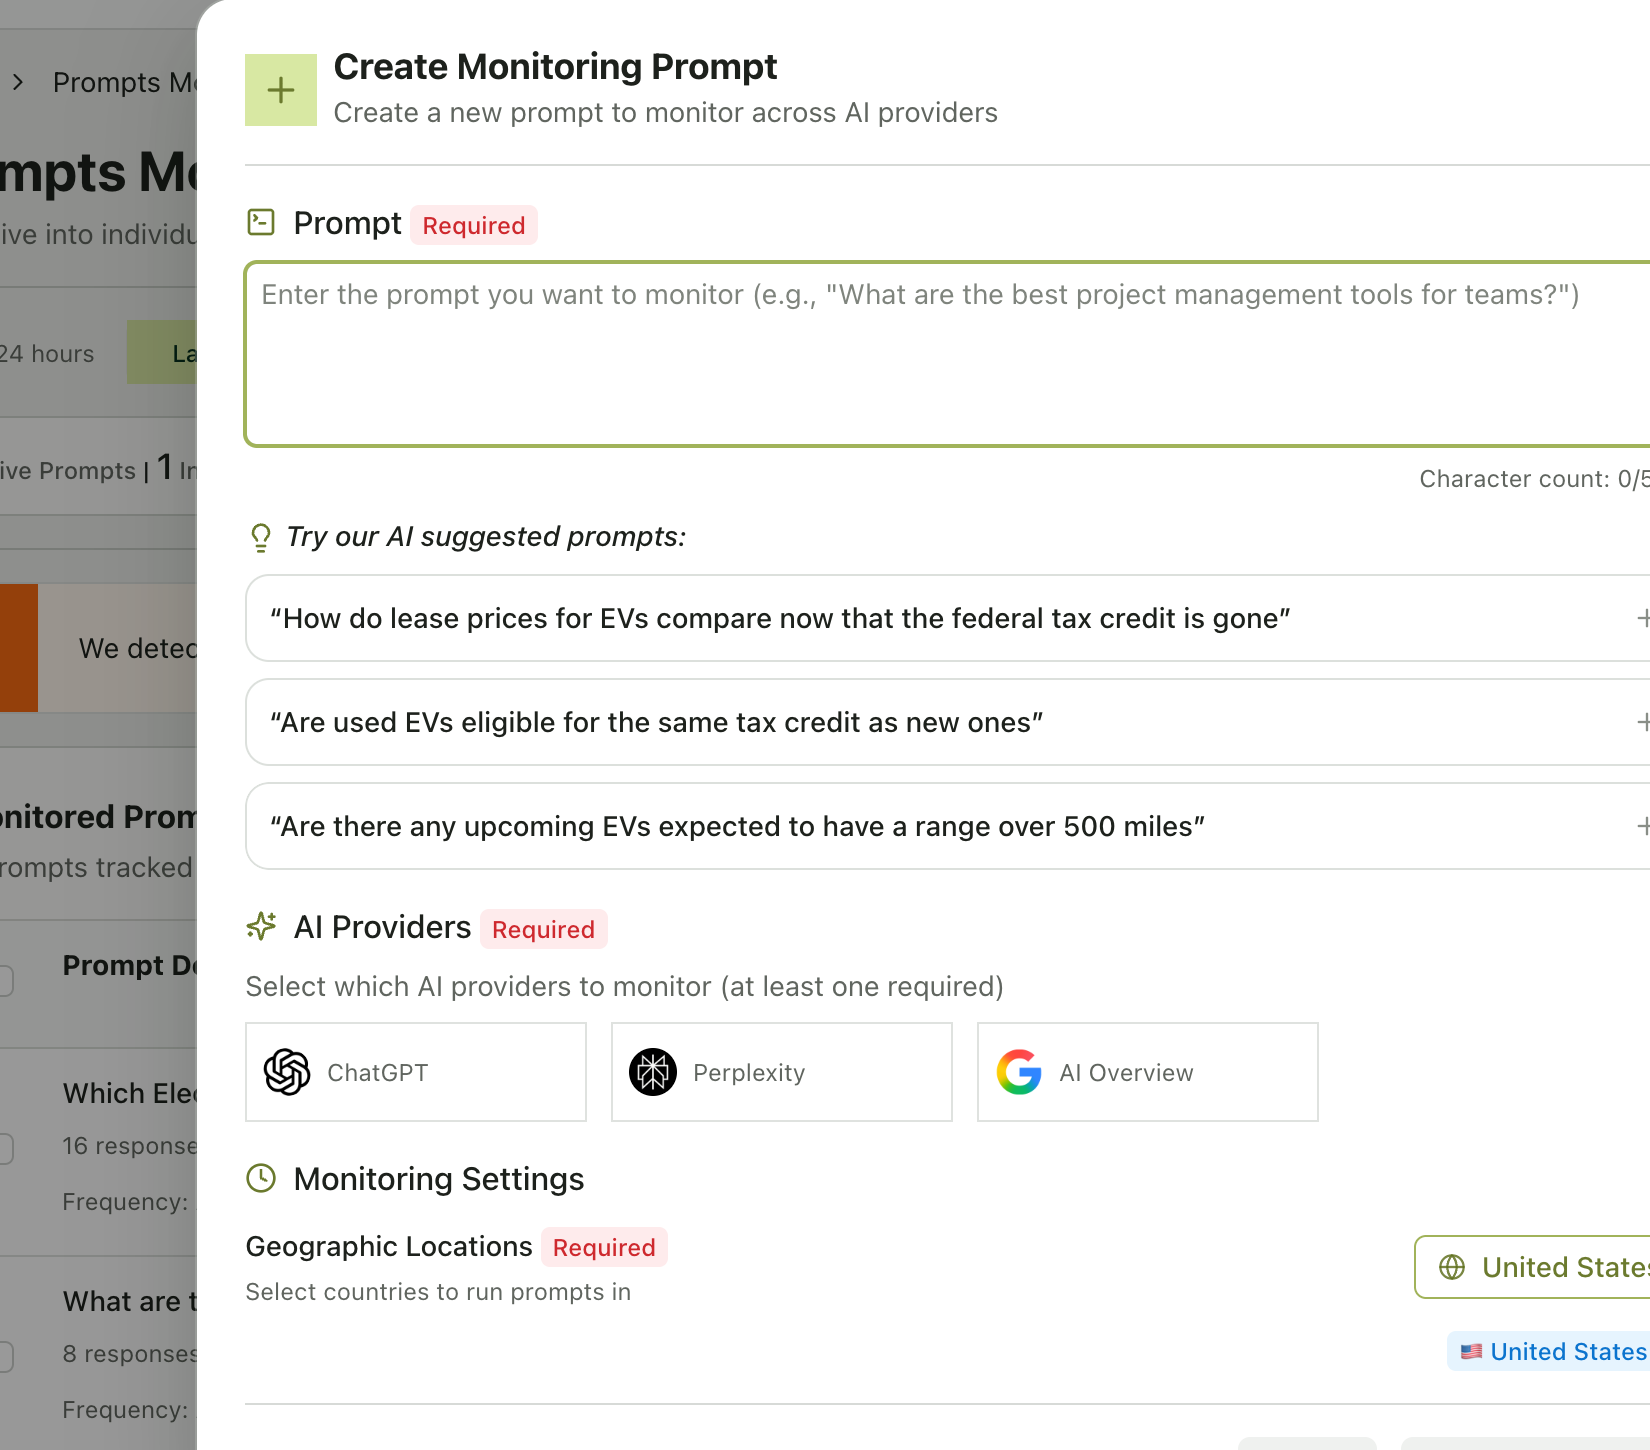
Task: Click the globe icon in the United States selector
Action: click(1450, 1267)
